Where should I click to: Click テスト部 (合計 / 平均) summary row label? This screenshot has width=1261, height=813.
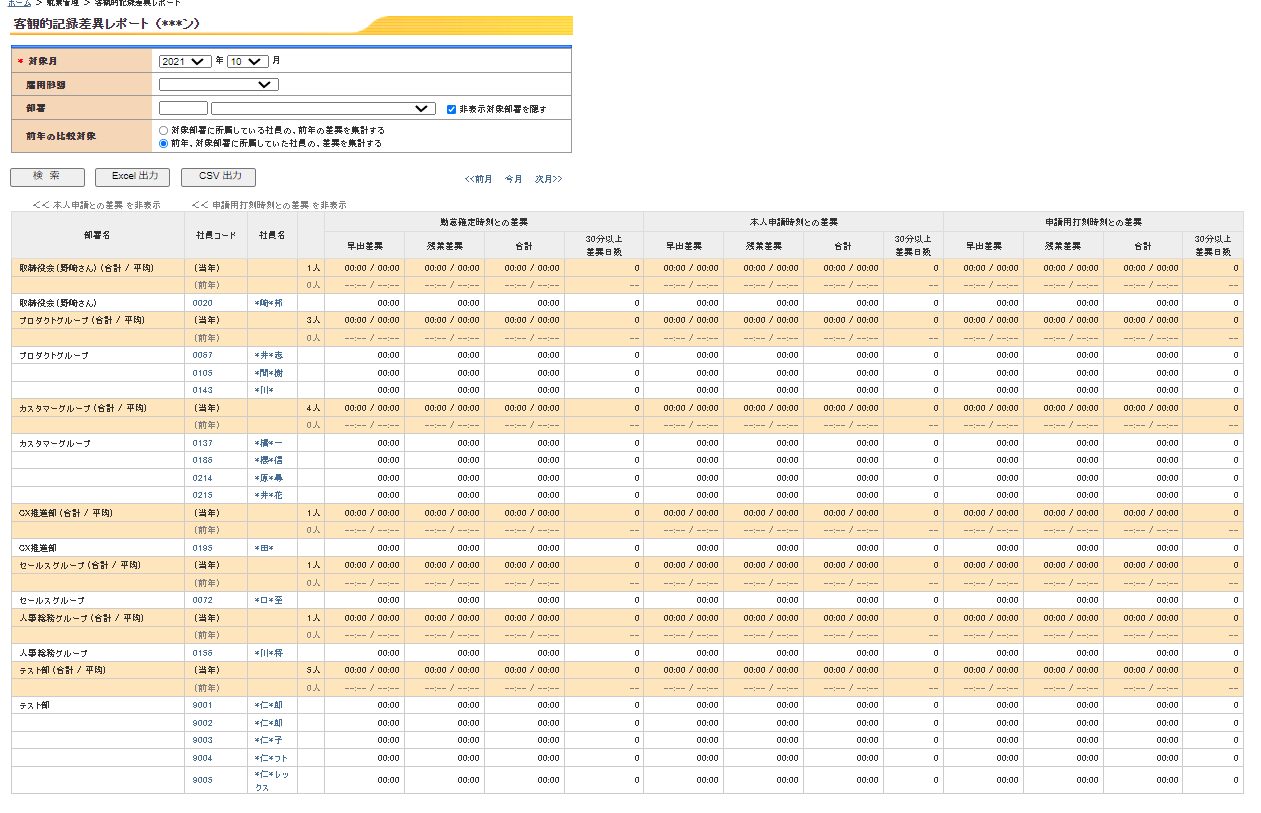(x=62, y=670)
